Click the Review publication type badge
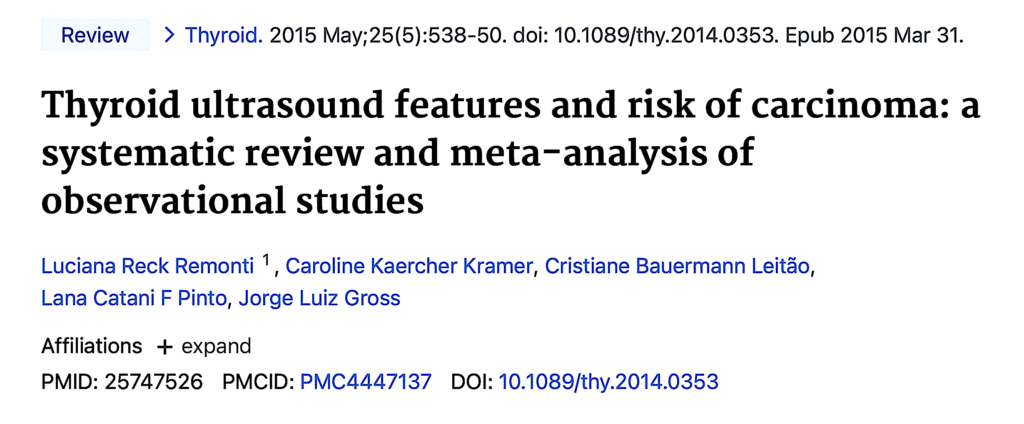Viewport: 1024px width, 424px height. tap(95, 36)
